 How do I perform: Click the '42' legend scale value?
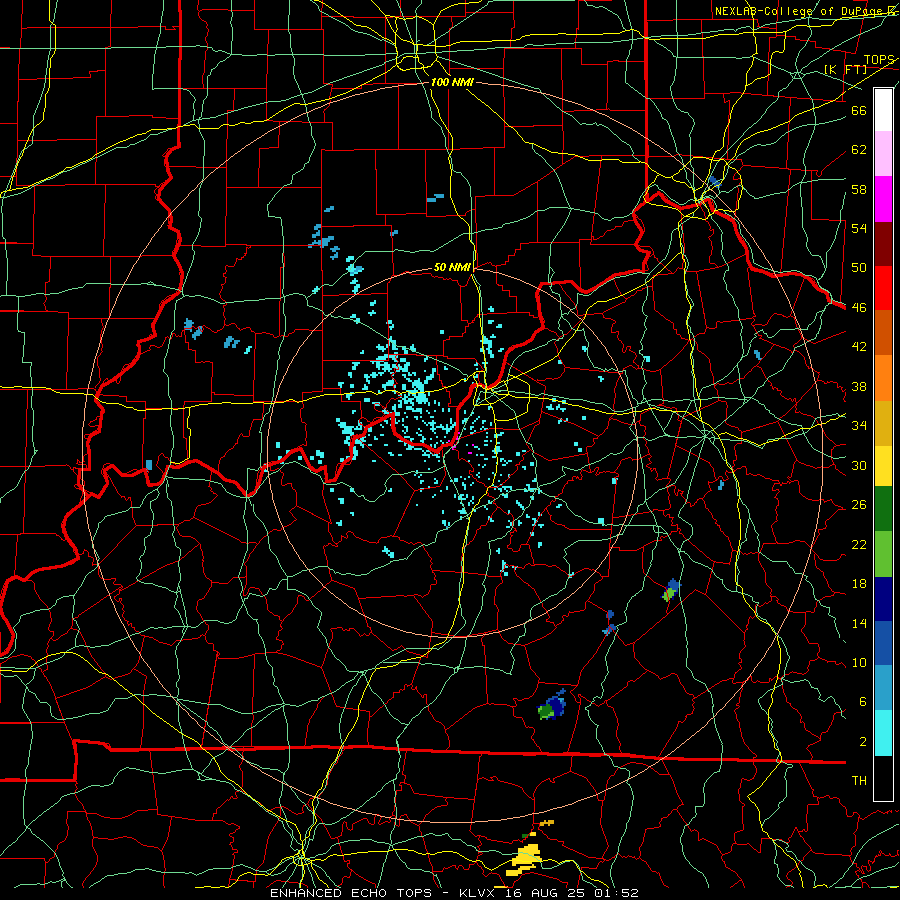859,346
